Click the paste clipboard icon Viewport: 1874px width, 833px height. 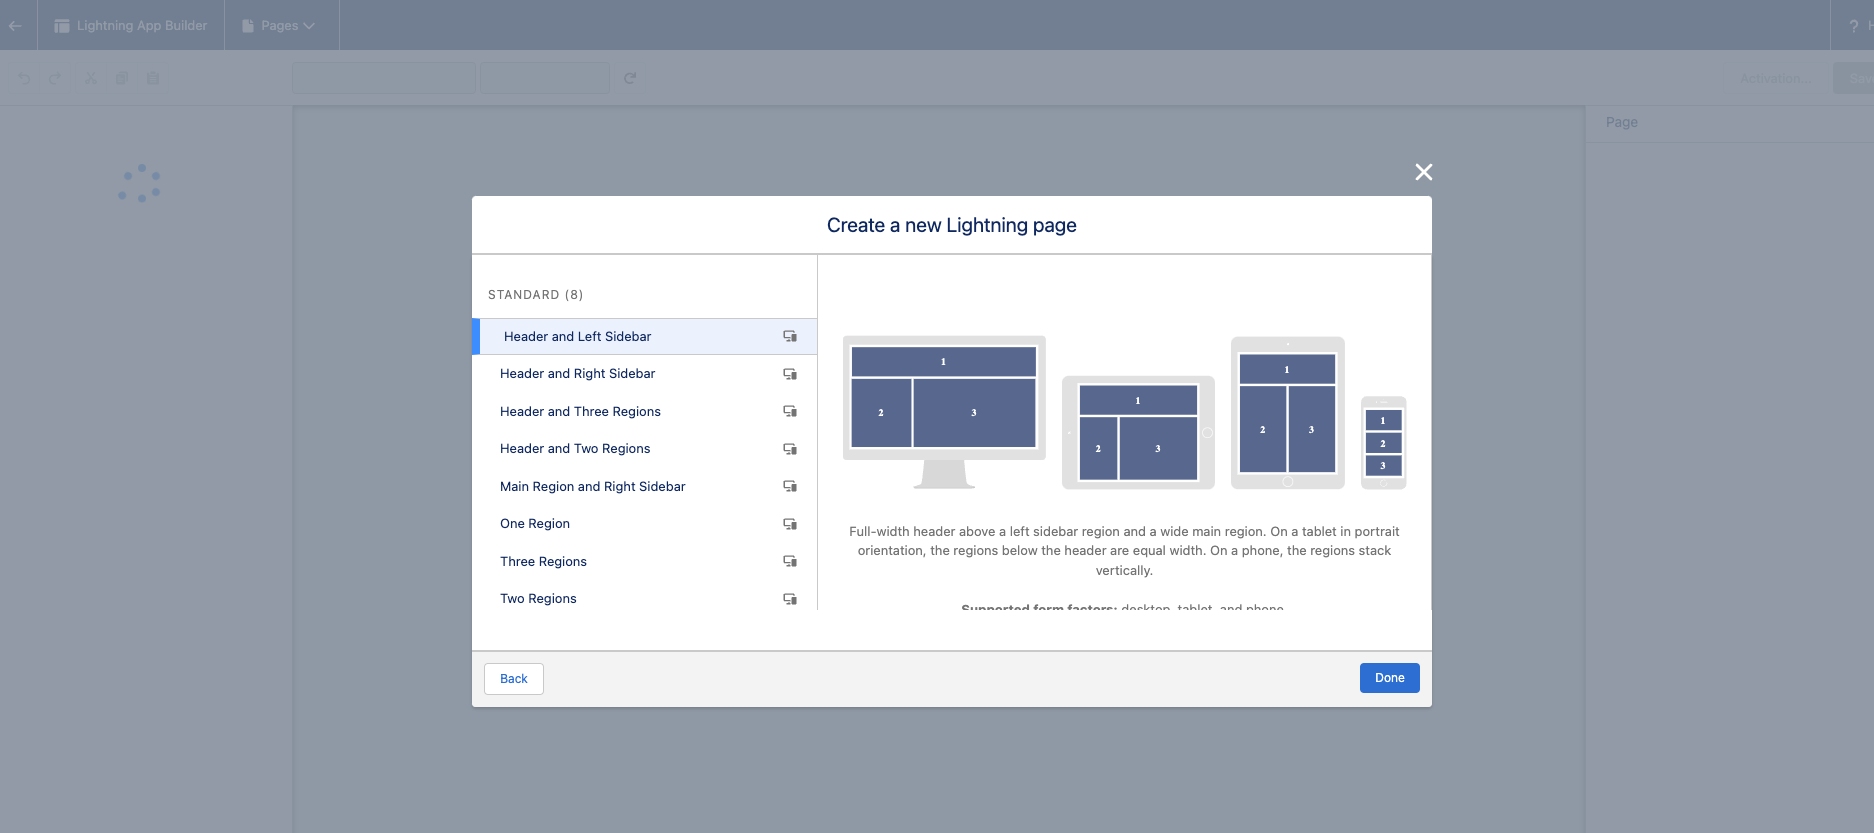pyautogui.click(x=153, y=78)
